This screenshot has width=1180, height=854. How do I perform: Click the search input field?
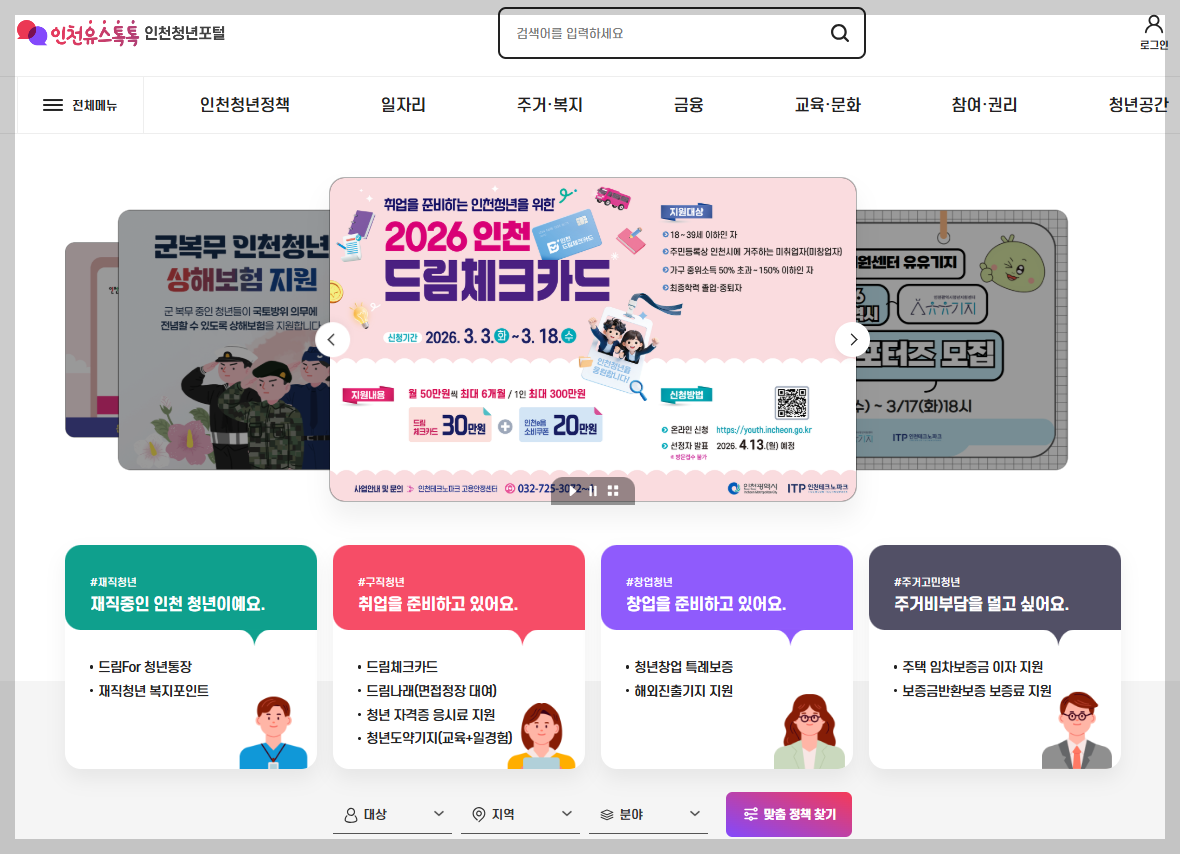660,33
